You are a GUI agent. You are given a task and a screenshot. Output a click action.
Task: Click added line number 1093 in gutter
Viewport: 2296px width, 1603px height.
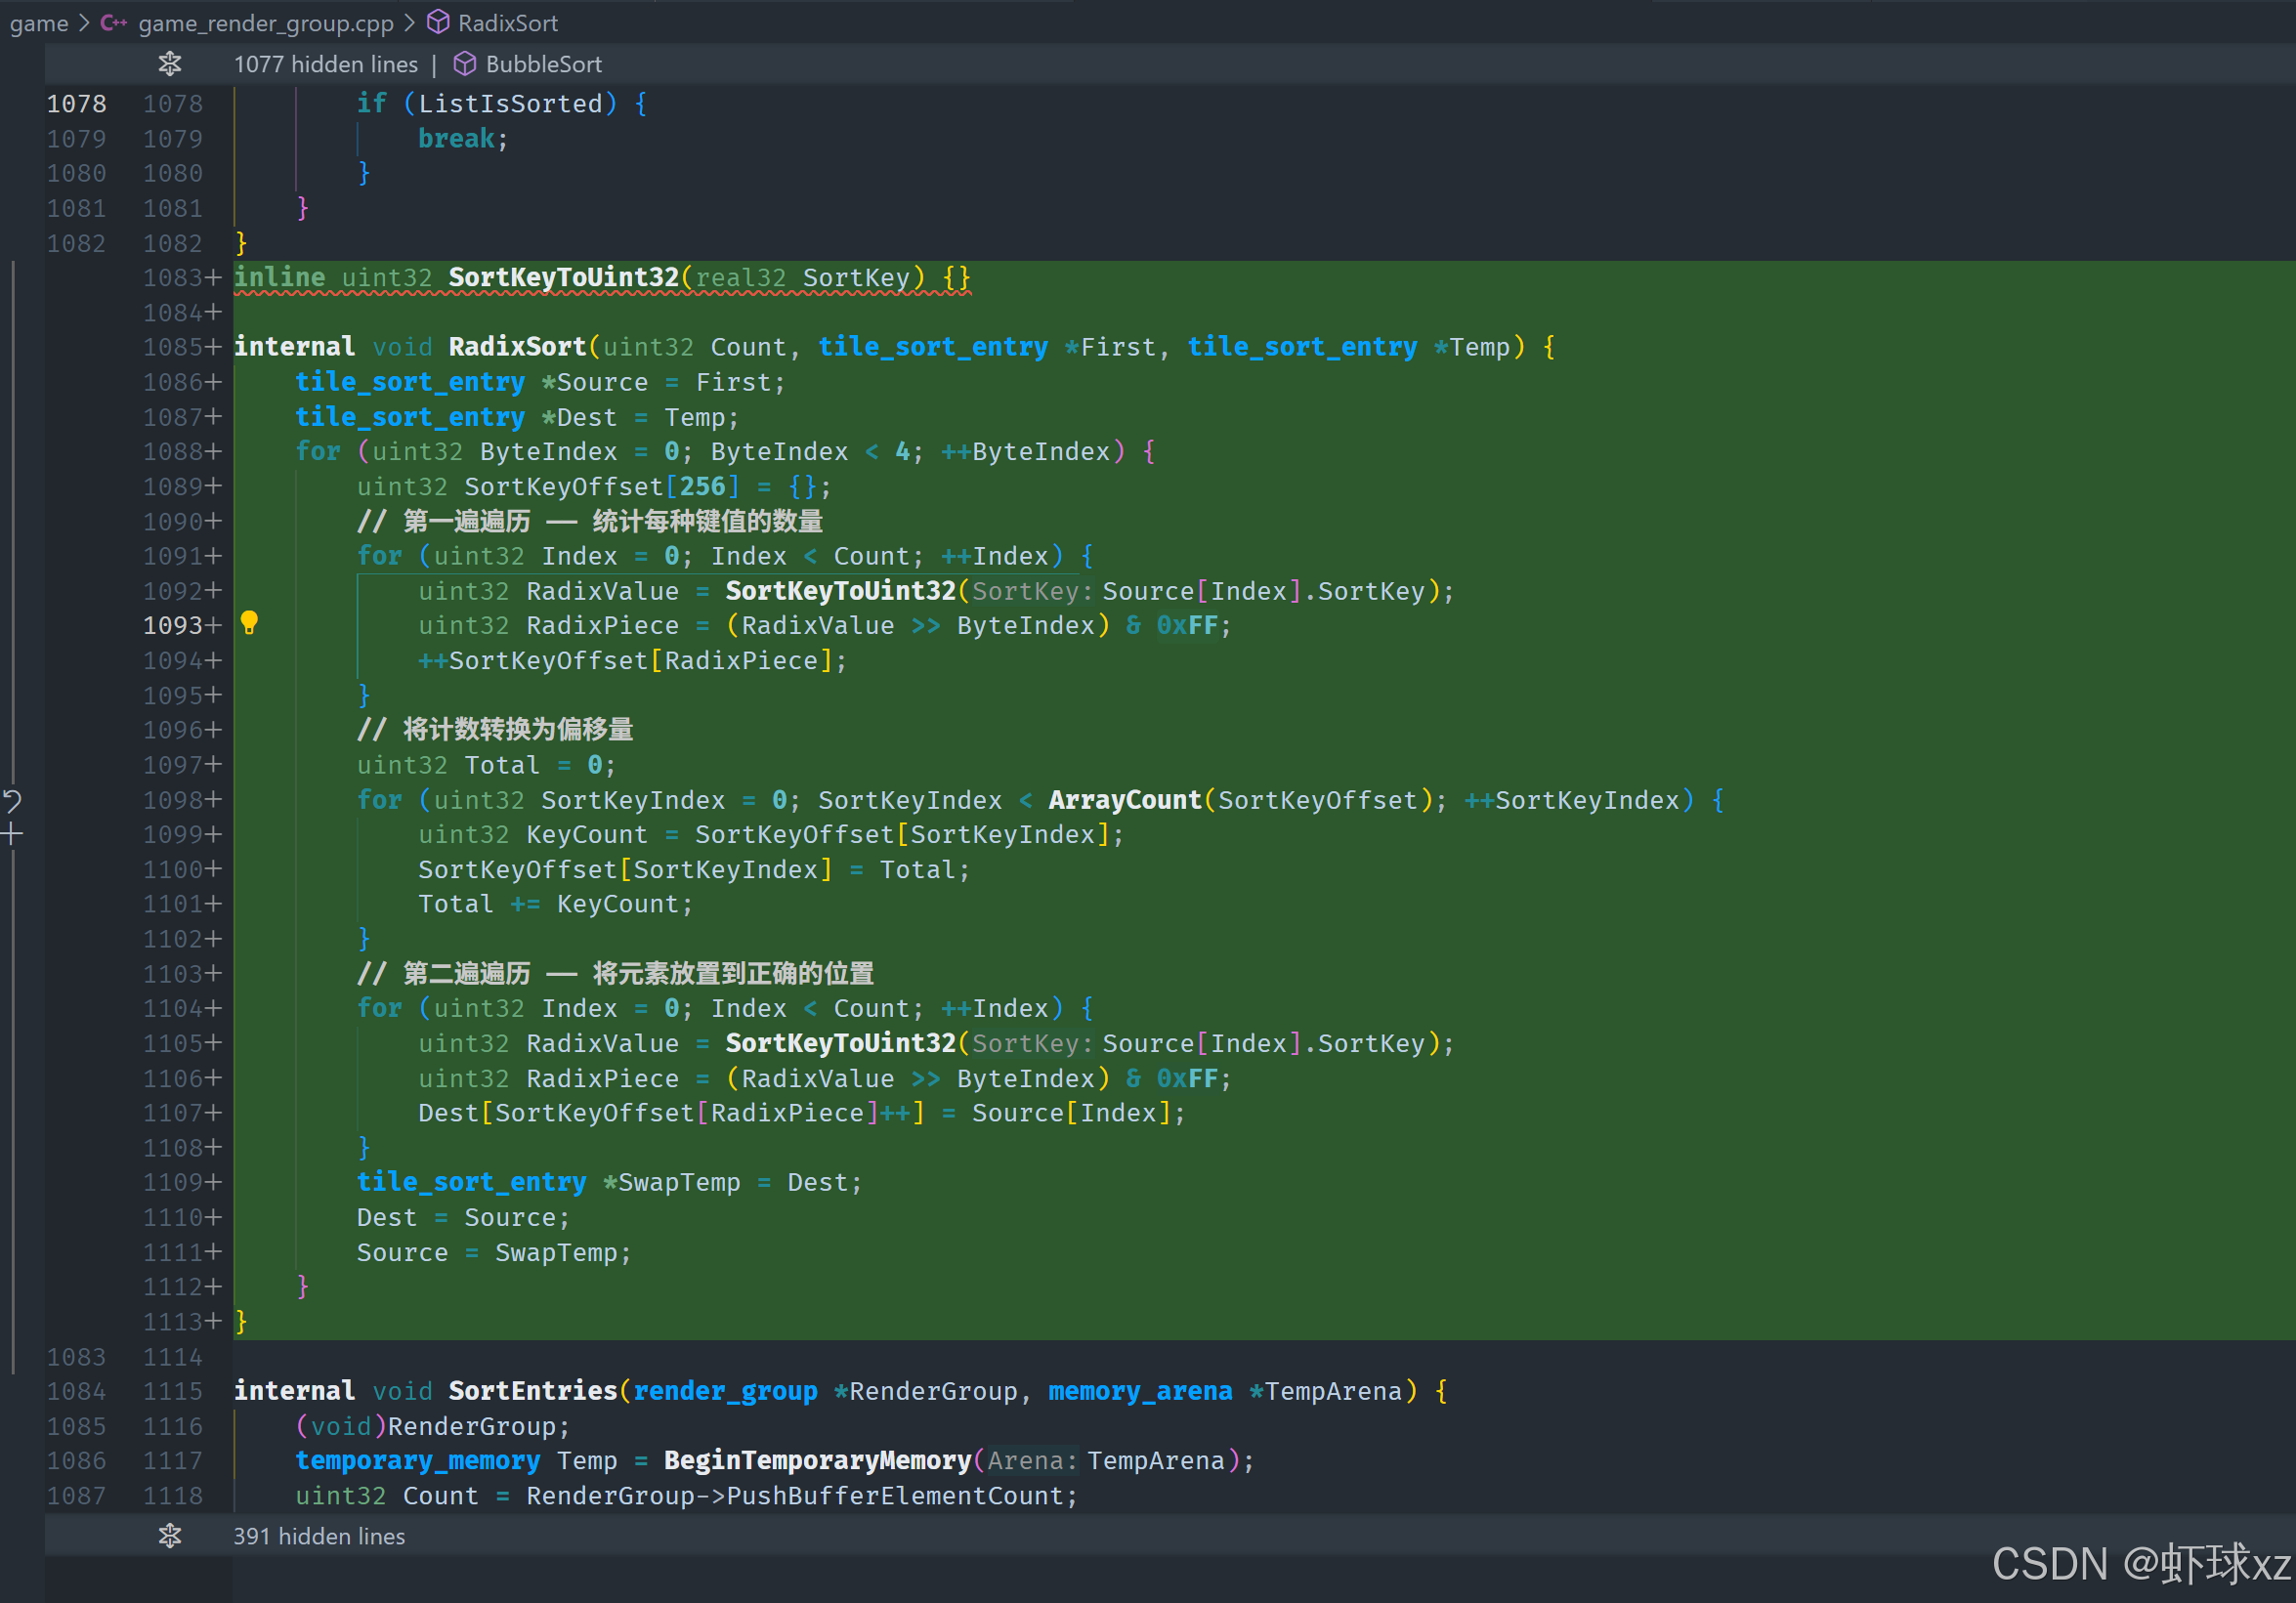click(x=173, y=626)
